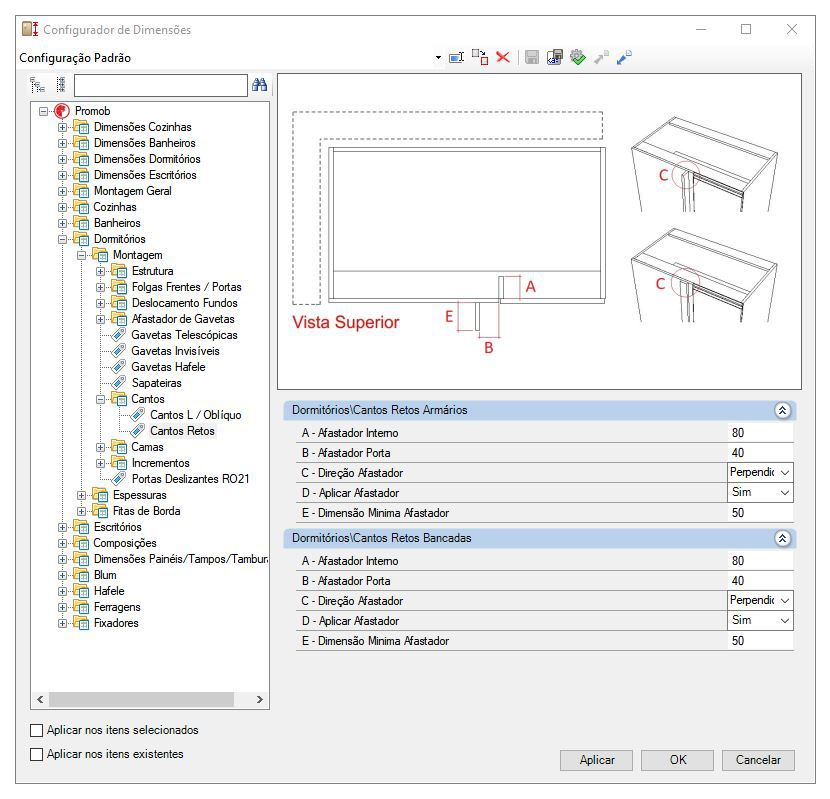Expand the Afastador de Gavetas node
This screenshot has width=830, height=799.
click(101, 319)
